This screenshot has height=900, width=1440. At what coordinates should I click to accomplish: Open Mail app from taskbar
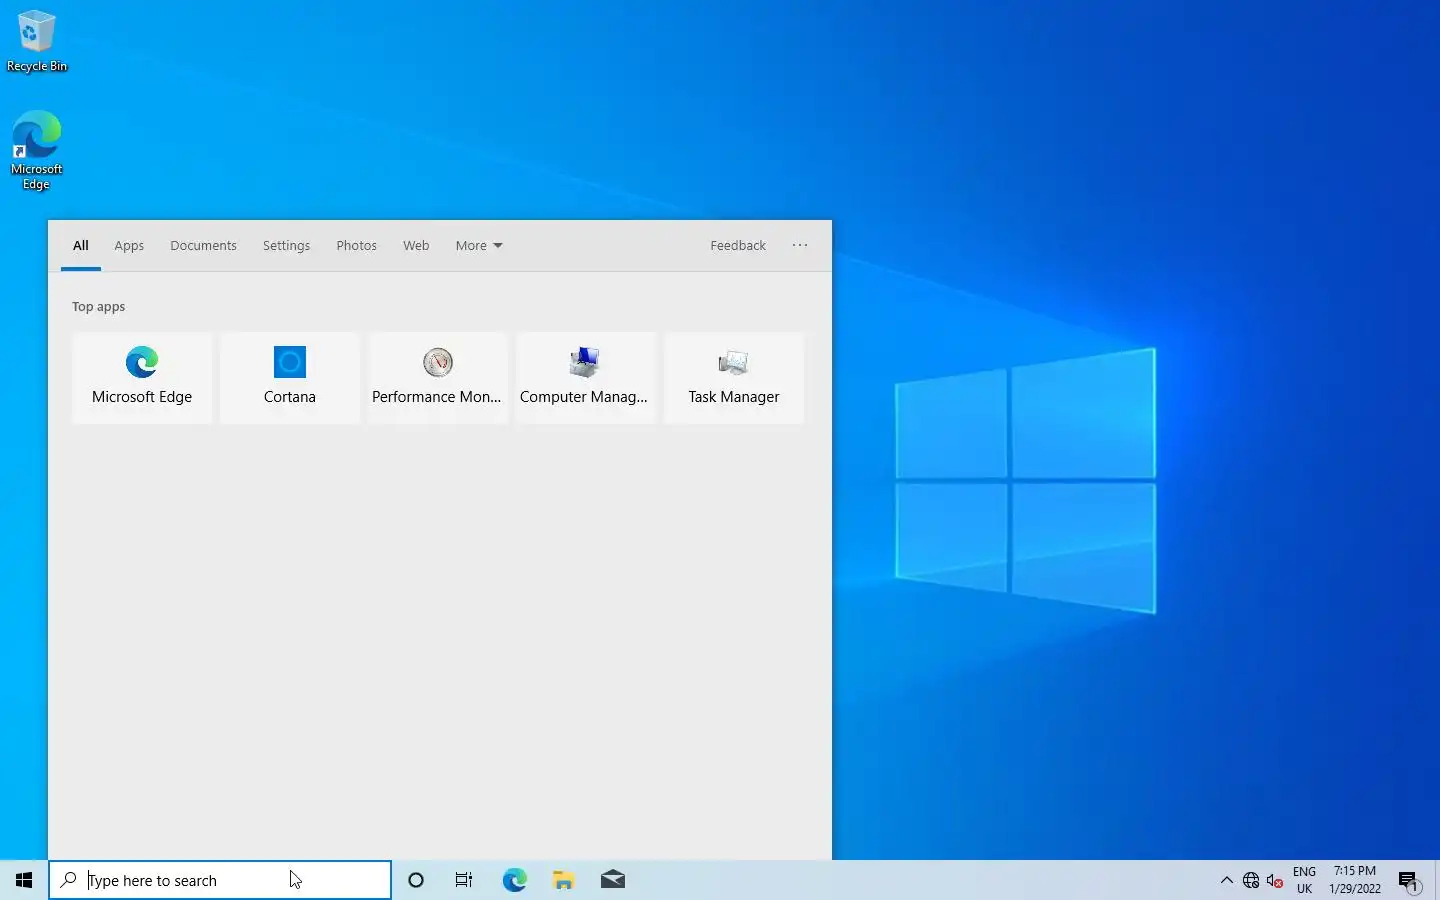[613, 880]
